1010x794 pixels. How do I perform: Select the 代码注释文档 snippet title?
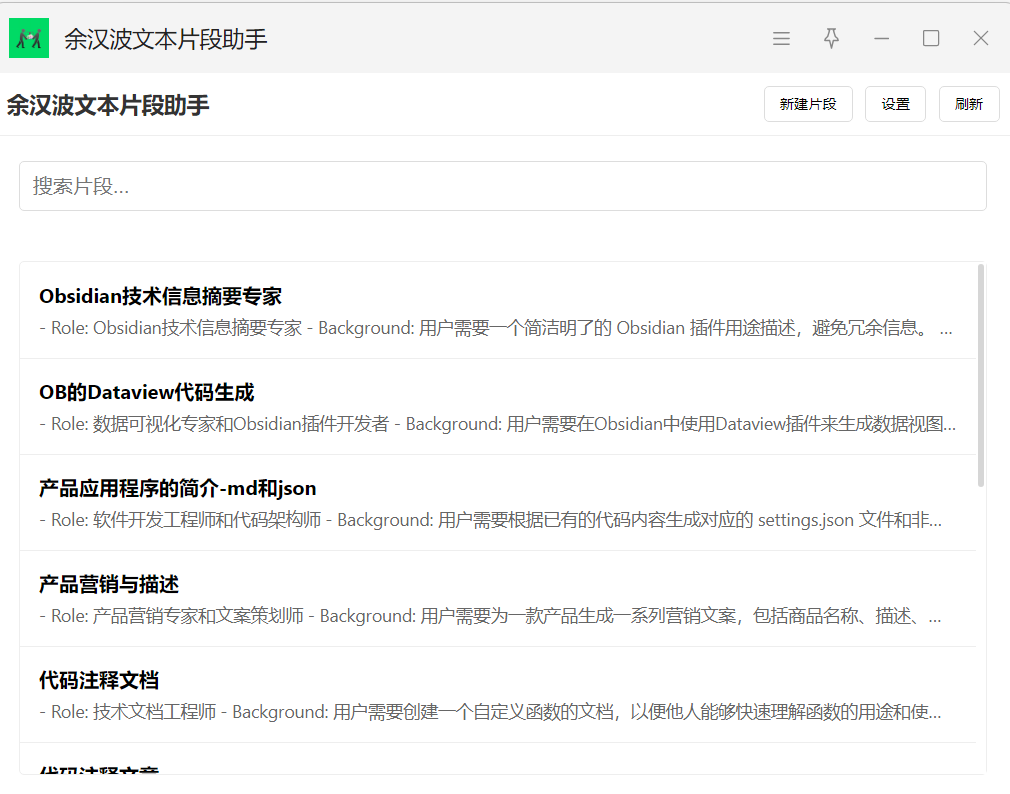pos(99,680)
